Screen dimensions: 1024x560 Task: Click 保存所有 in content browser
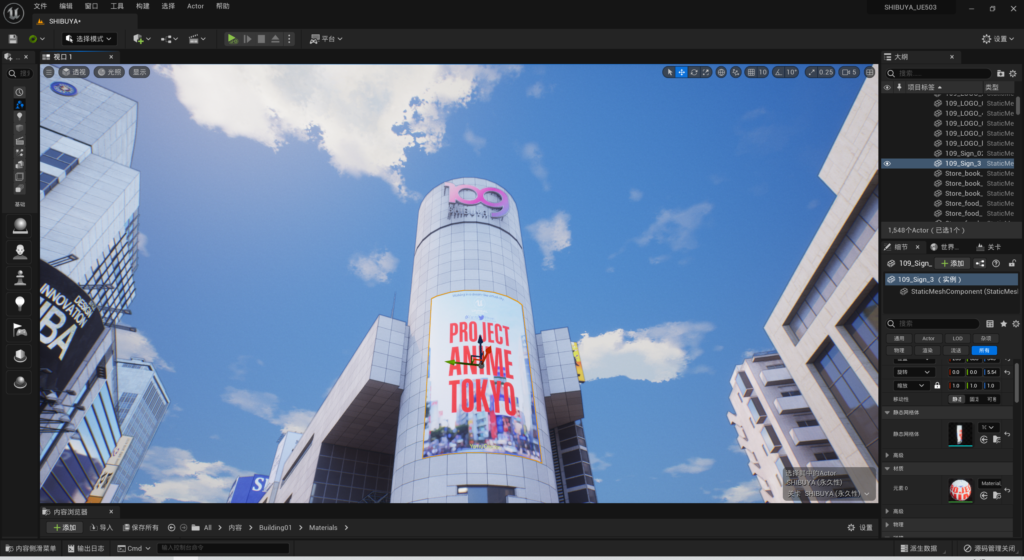(140, 527)
